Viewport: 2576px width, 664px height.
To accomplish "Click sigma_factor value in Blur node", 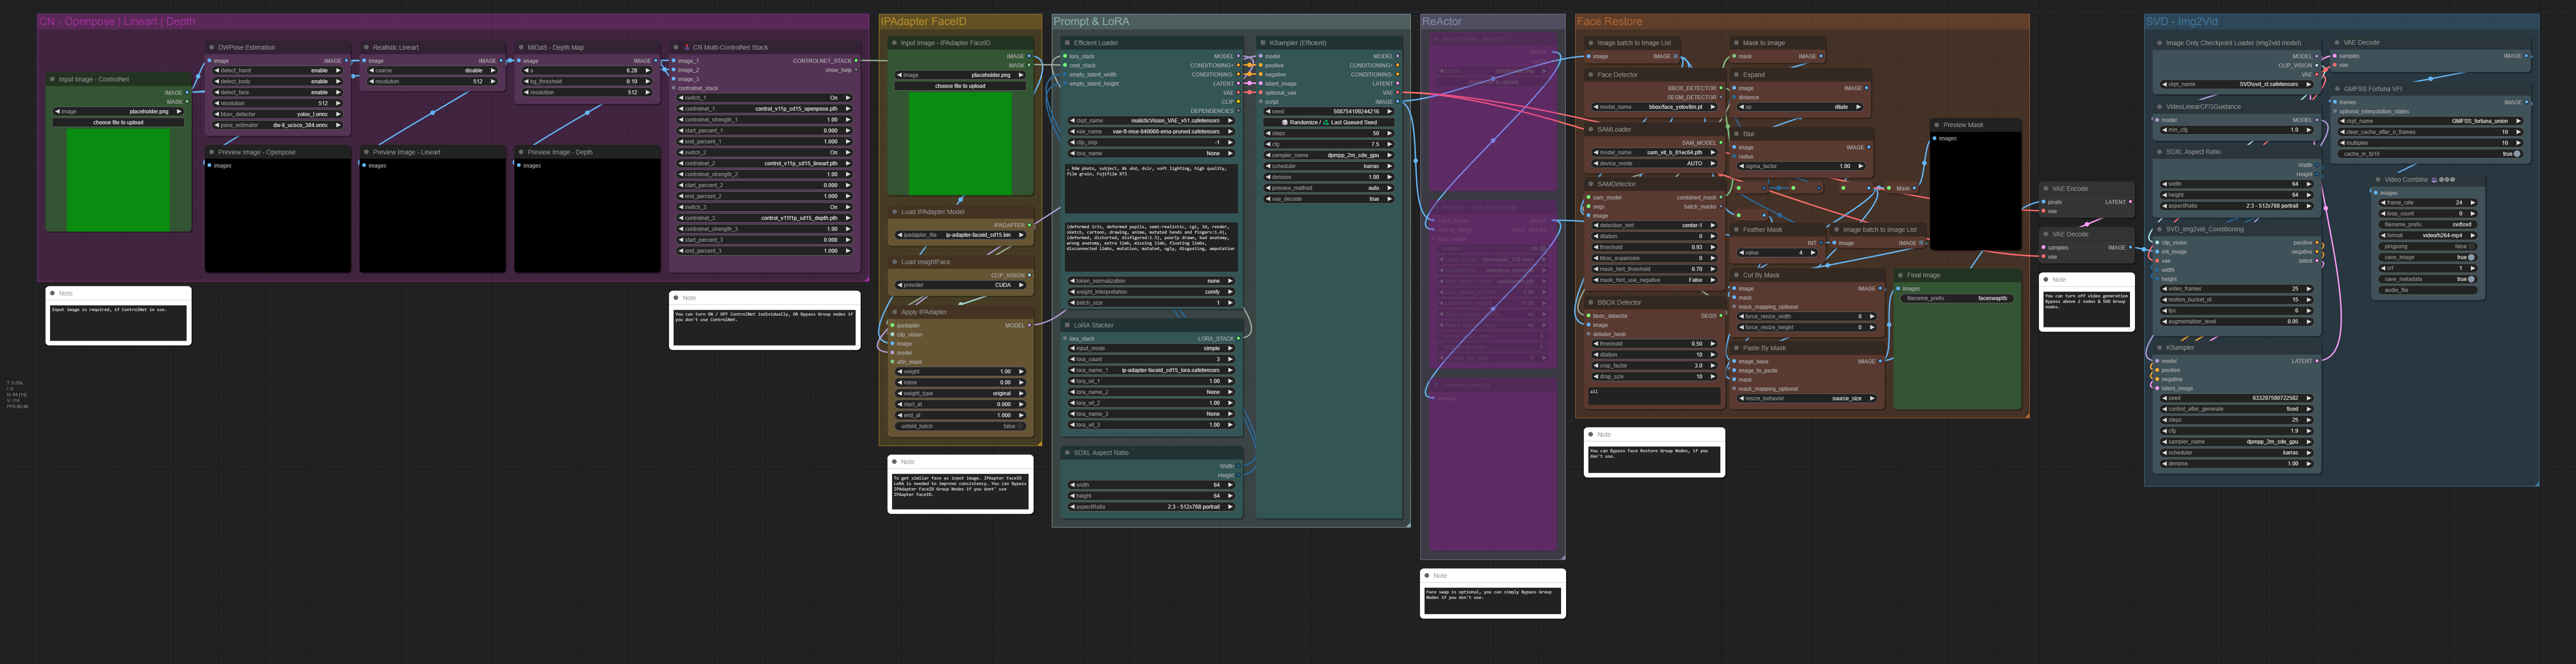I will [x=1801, y=166].
